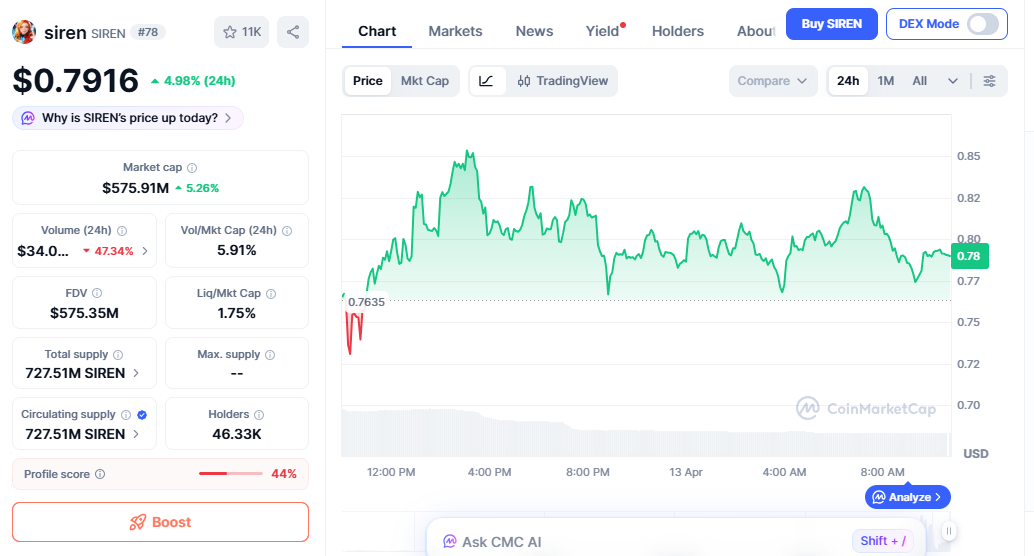1034x556 pixels.
Task: Toggle the DEX Mode switch
Action: click(983, 24)
